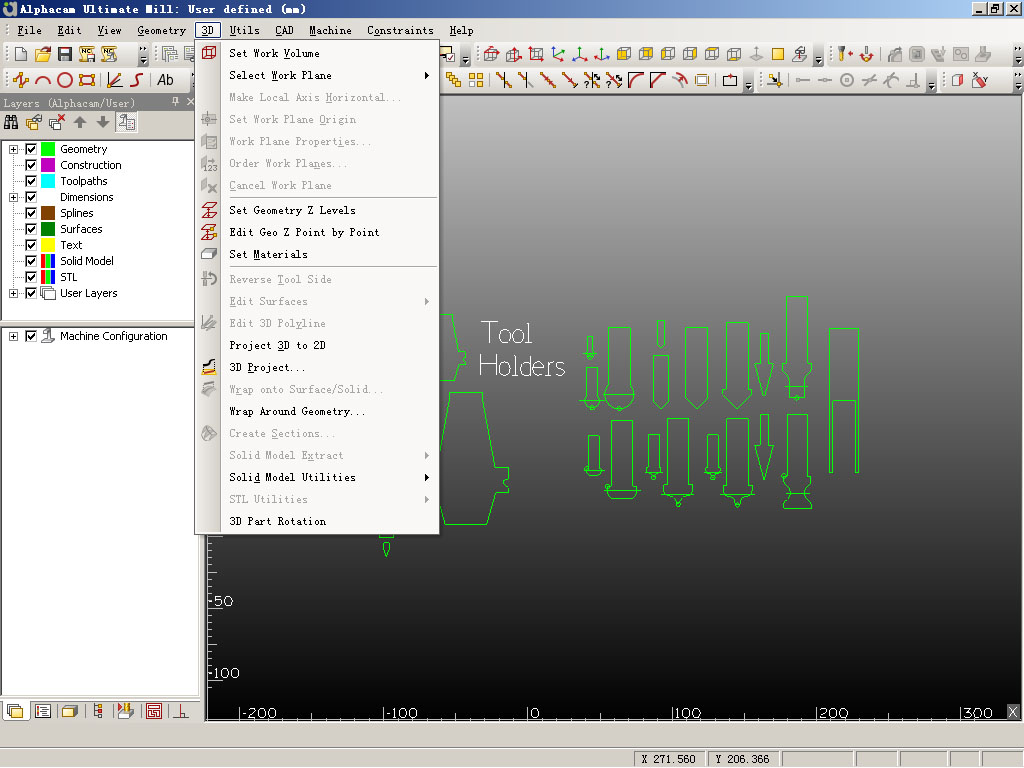The height and width of the screenshot is (768, 1024).
Task: Select the Circle drawing tool
Action: 65,80
